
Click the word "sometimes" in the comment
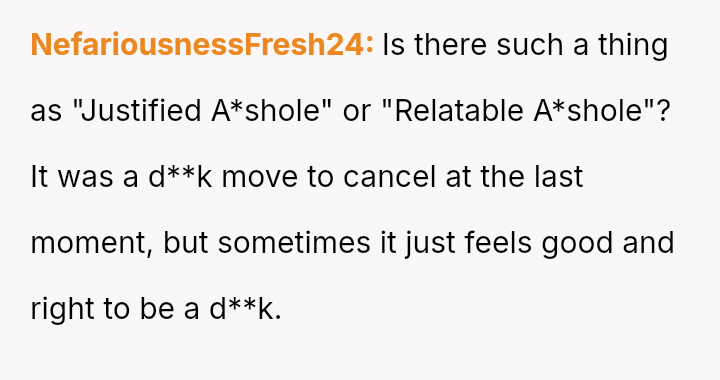click(x=294, y=243)
